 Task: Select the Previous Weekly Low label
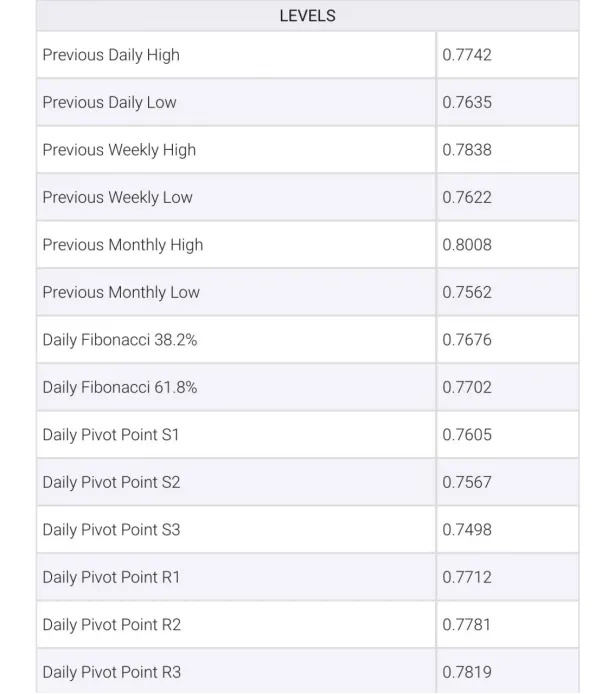(117, 197)
